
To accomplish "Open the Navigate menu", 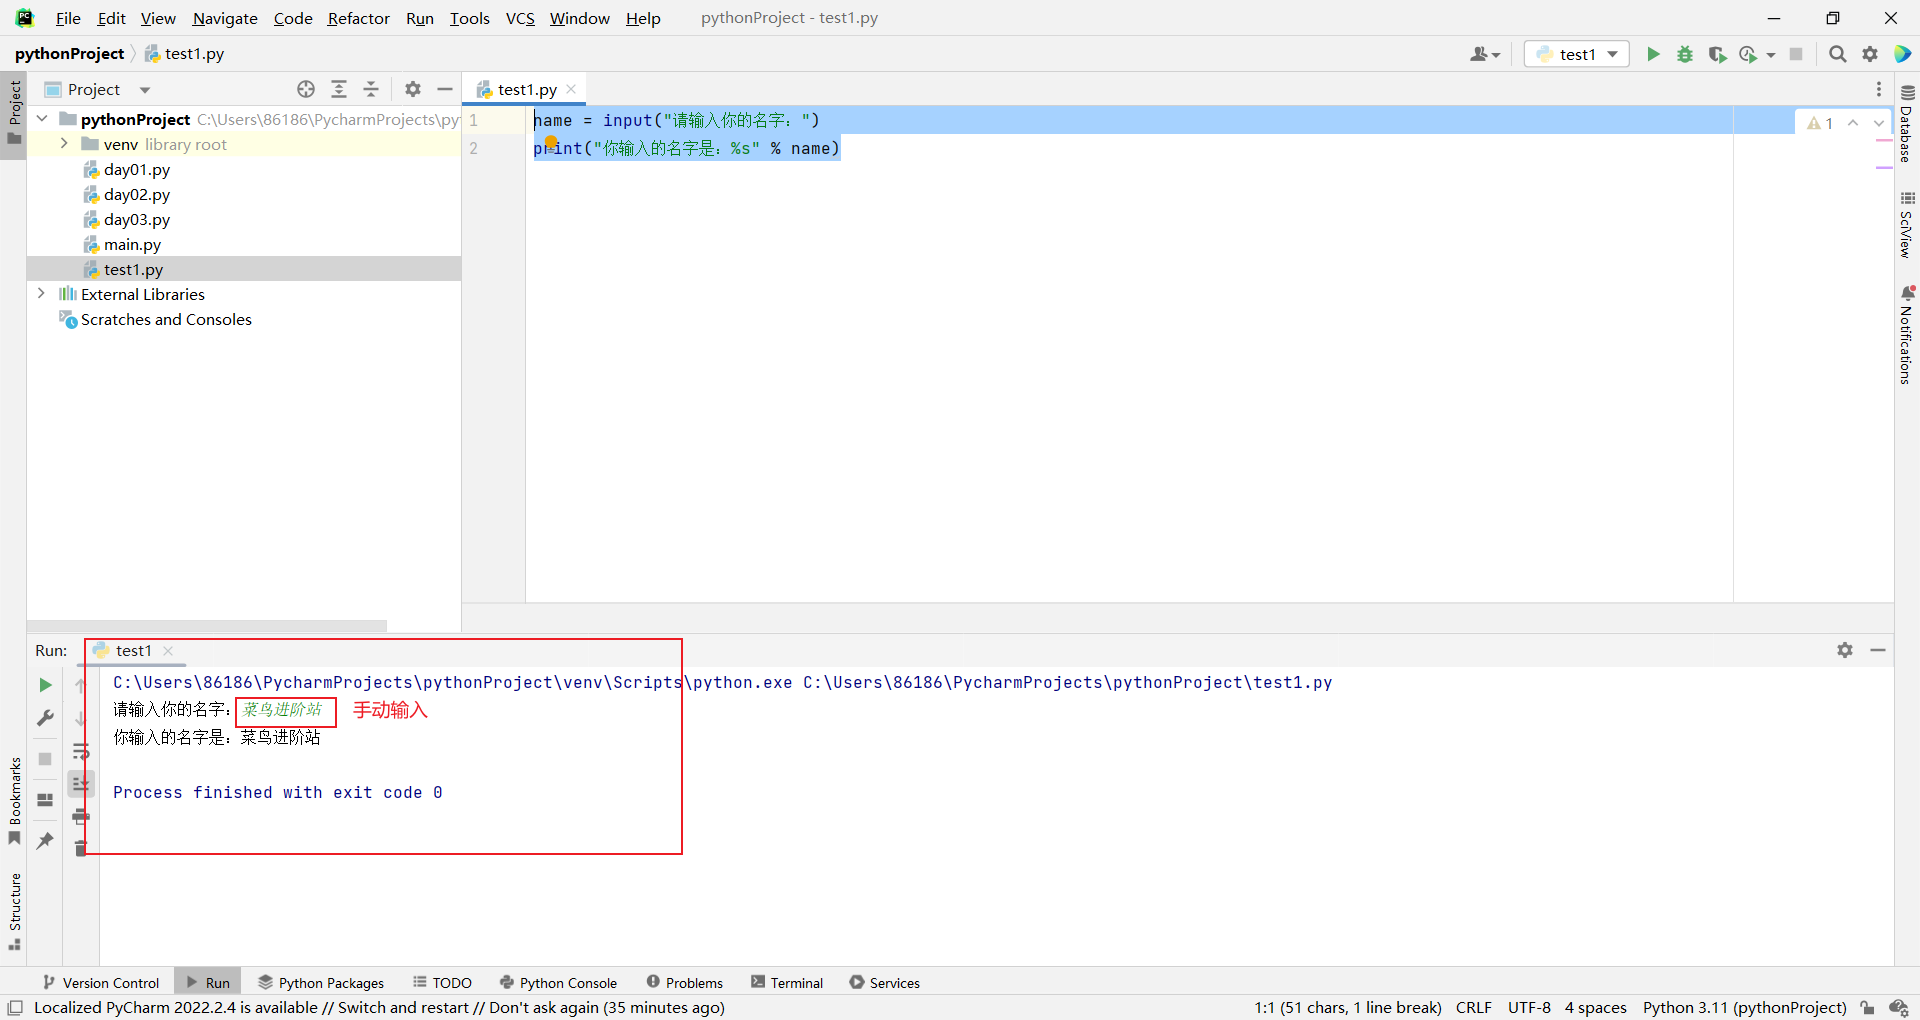I will [x=225, y=18].
